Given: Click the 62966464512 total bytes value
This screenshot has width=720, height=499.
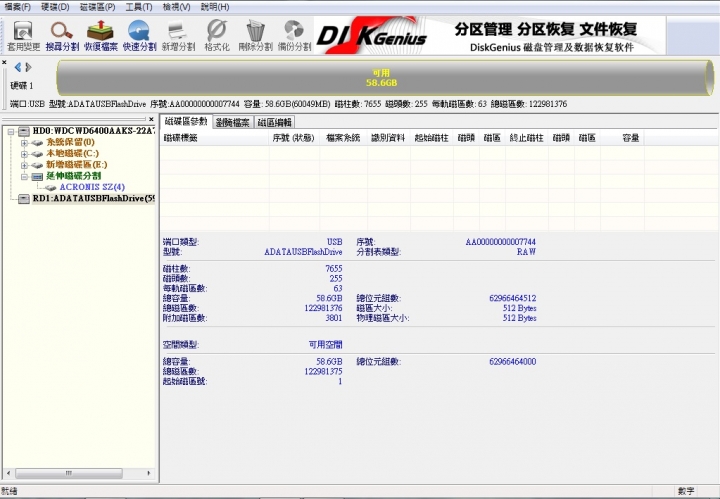Looking at the screenshot, I should 512,298.
